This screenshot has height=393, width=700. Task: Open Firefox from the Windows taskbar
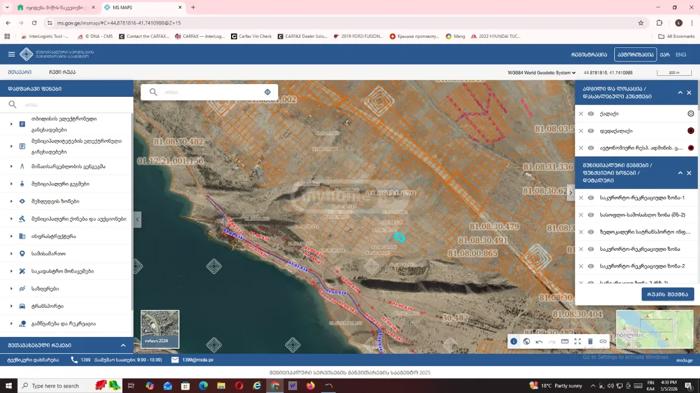click(x=310, y=385)
